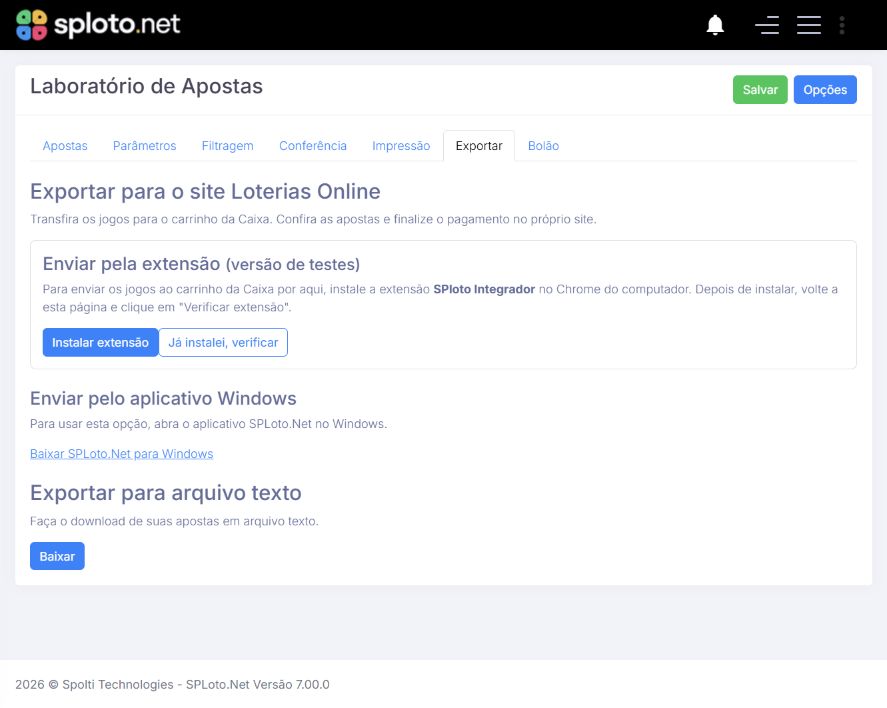Screen dimensions: 887x708
Task: Click the green Salvar button
Action: (760, 89)
